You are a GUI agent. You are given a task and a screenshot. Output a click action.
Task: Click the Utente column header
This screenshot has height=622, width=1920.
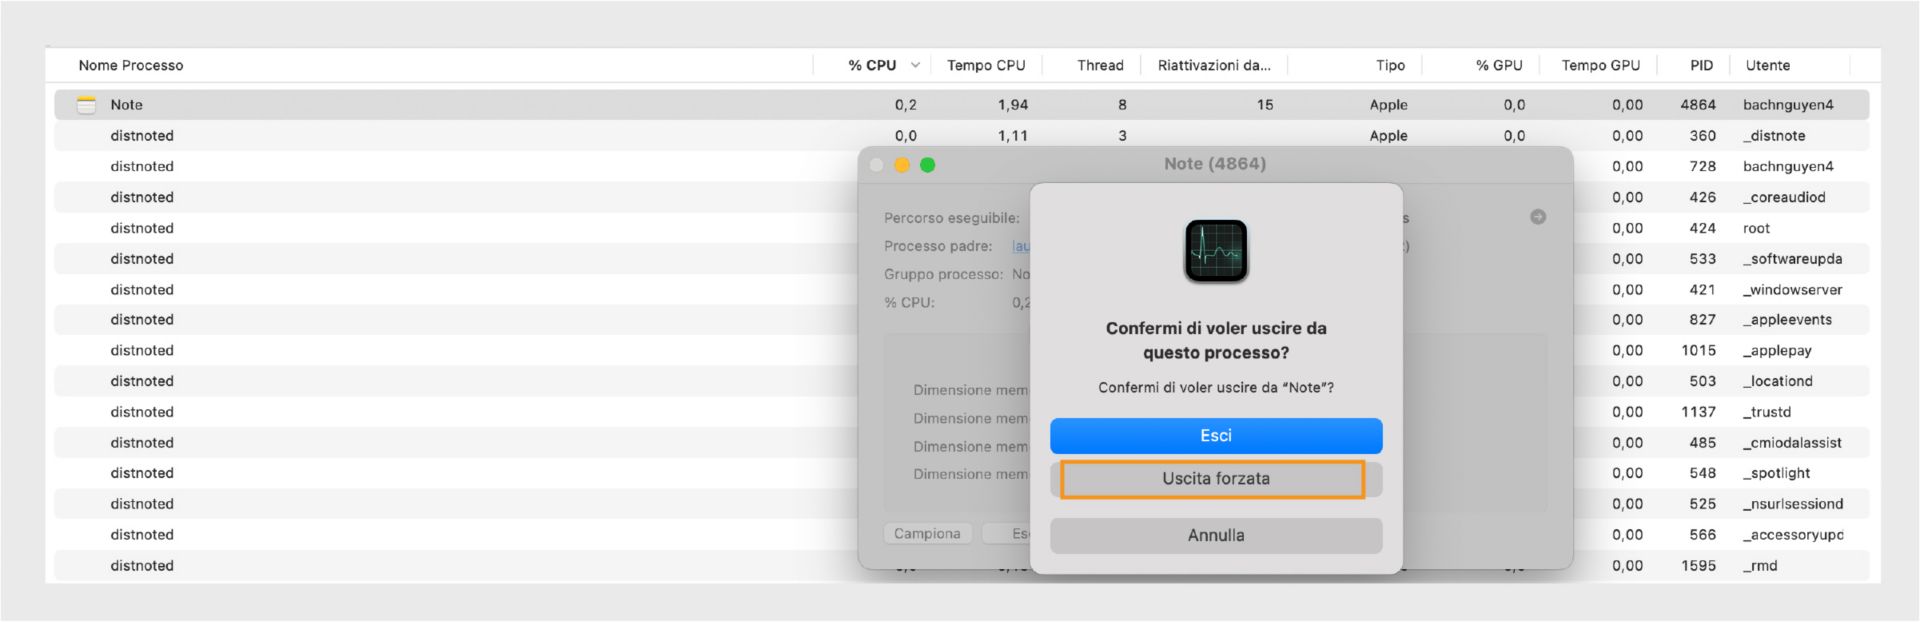point(1768,65)
